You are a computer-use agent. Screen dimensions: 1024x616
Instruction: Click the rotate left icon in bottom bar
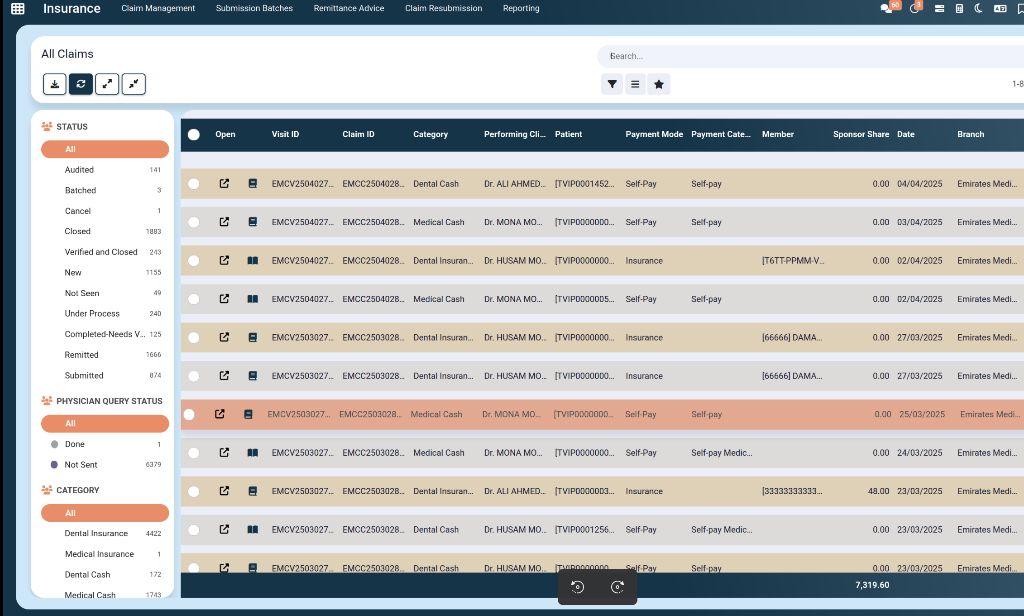pos(577,587)
